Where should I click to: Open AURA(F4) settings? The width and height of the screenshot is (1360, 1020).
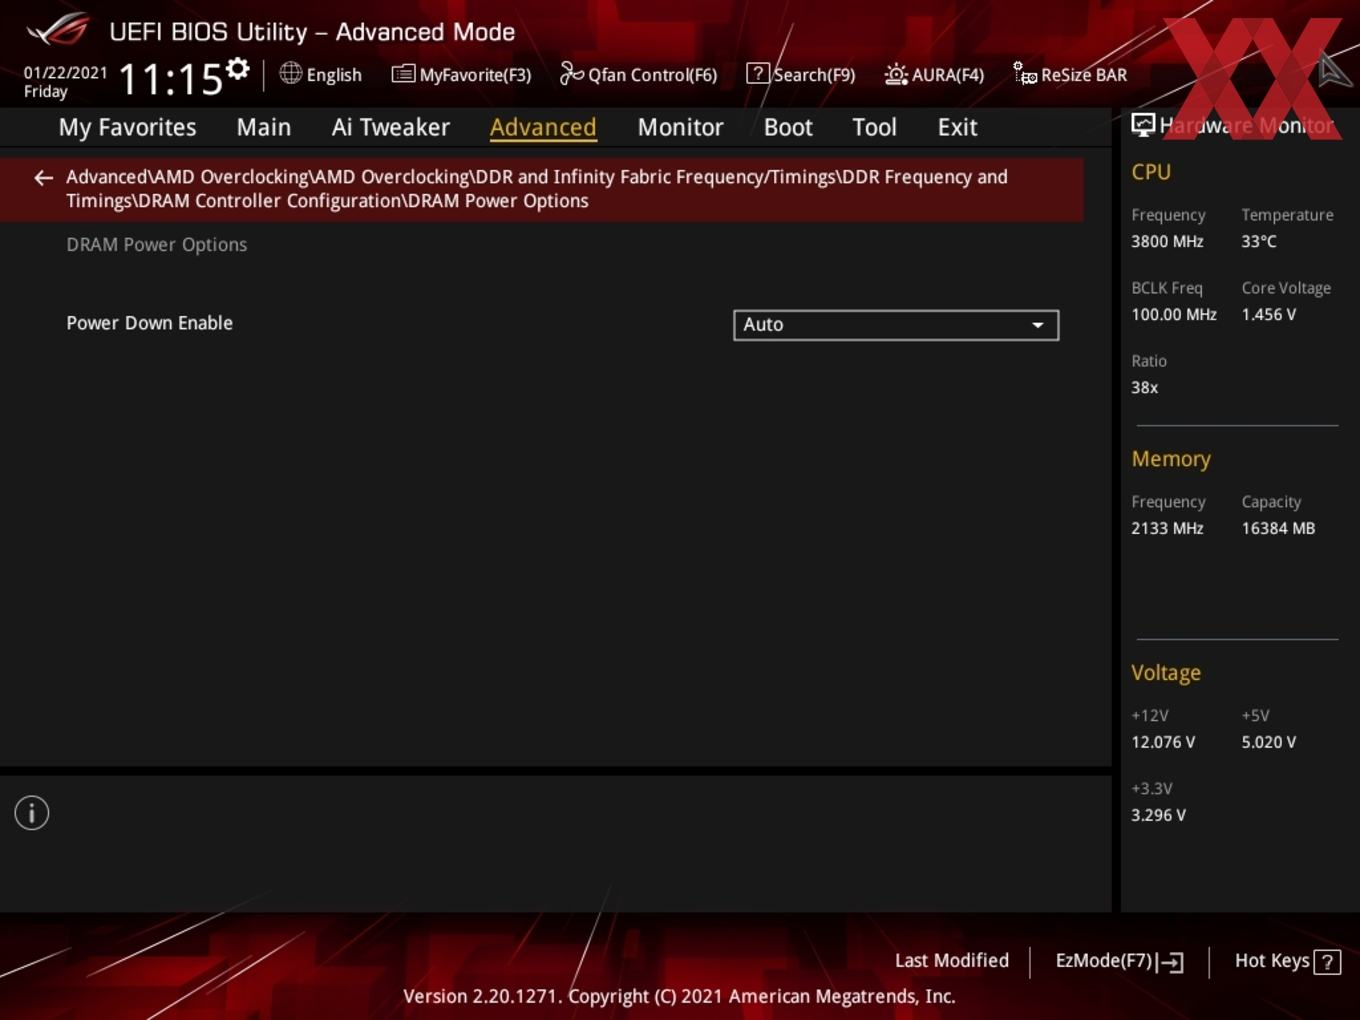(x=934, y=74)
